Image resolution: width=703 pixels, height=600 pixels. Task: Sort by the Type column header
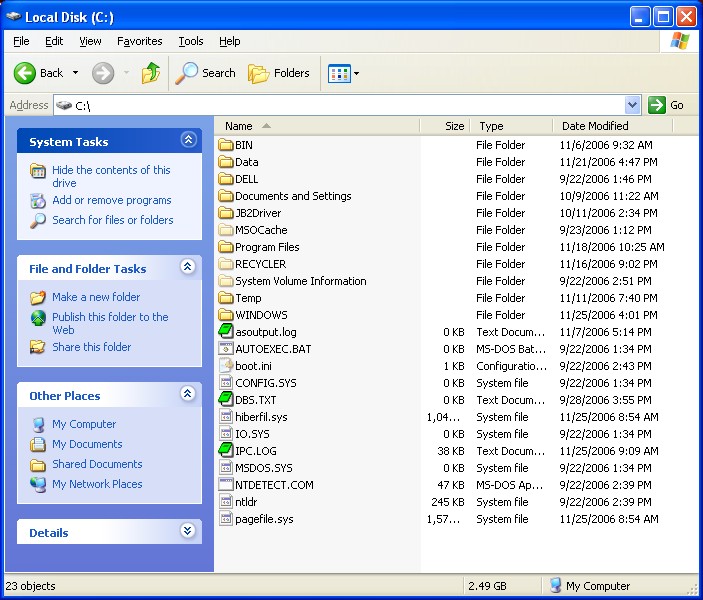tap(511, 126)
